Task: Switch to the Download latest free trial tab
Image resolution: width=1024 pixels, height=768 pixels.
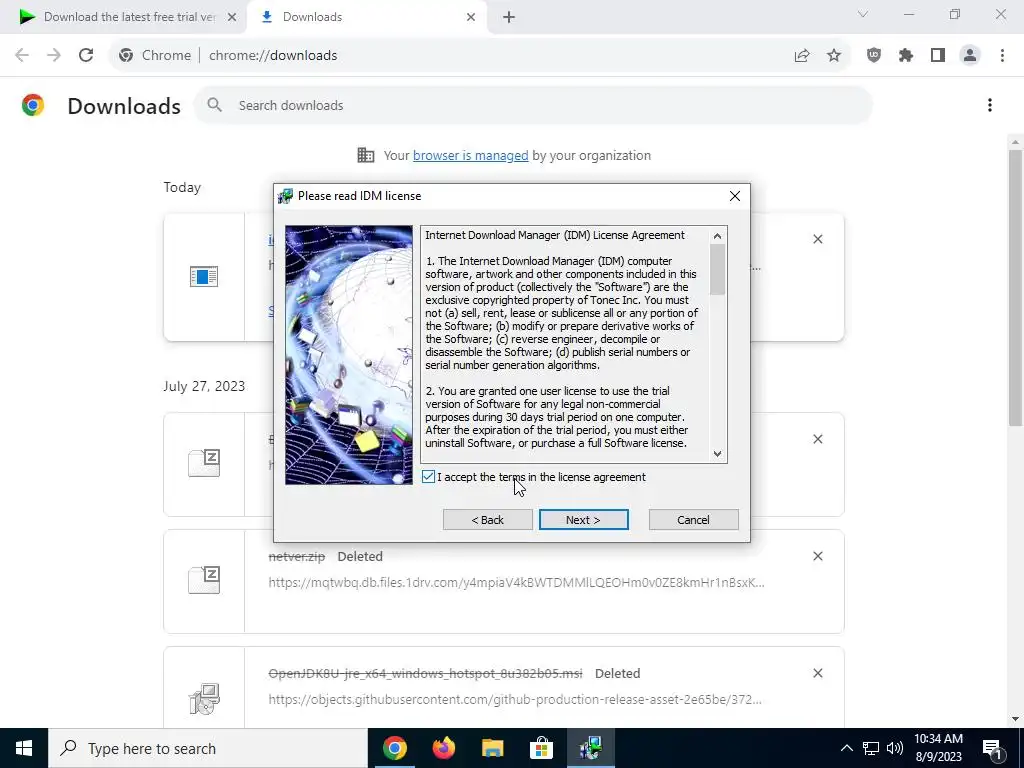Action: pyautogui.click(x=129, y=17)
